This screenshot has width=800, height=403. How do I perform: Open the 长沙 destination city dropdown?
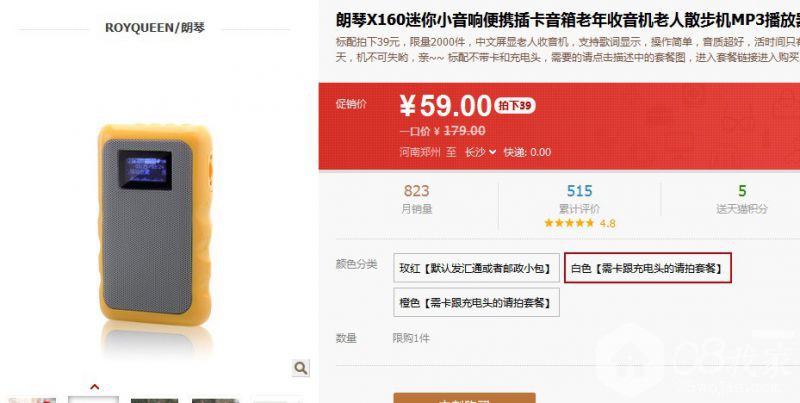(480, 152)
